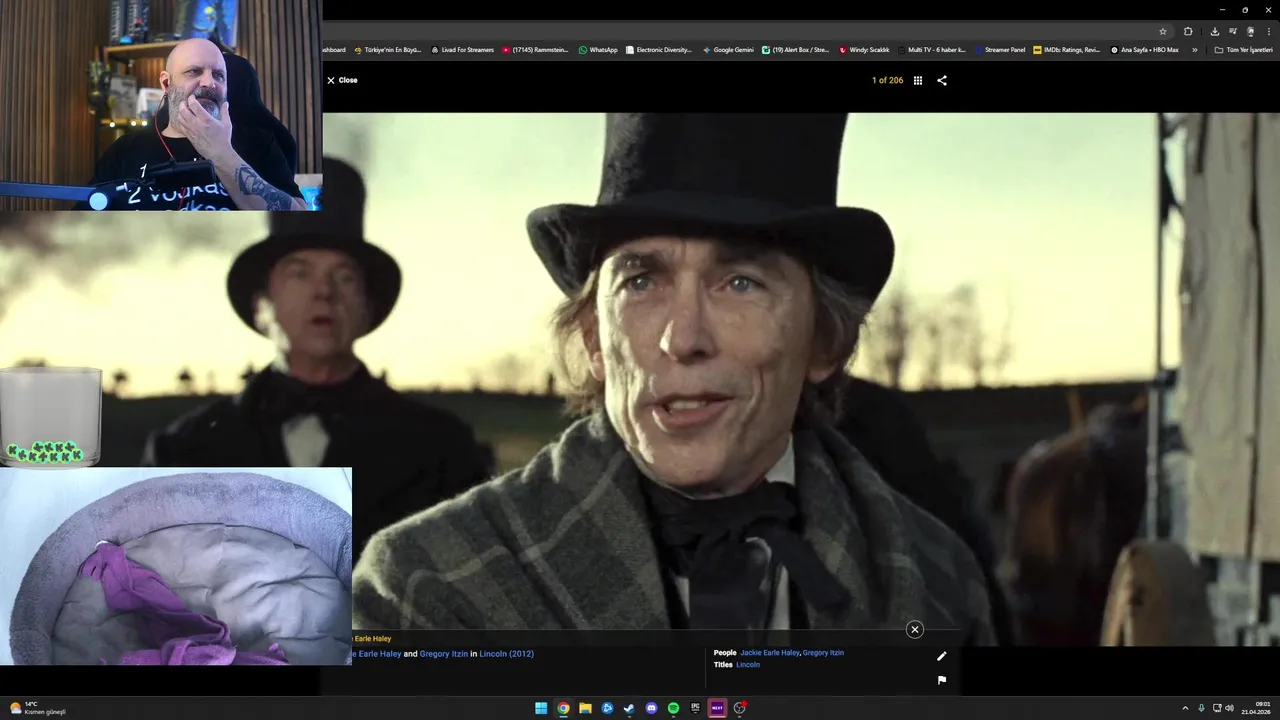Viewport: 1280px width, 720px height.
Task: Open Türkiye'nin En Büyü... bookmark
Action: click(x=388, y=49)
